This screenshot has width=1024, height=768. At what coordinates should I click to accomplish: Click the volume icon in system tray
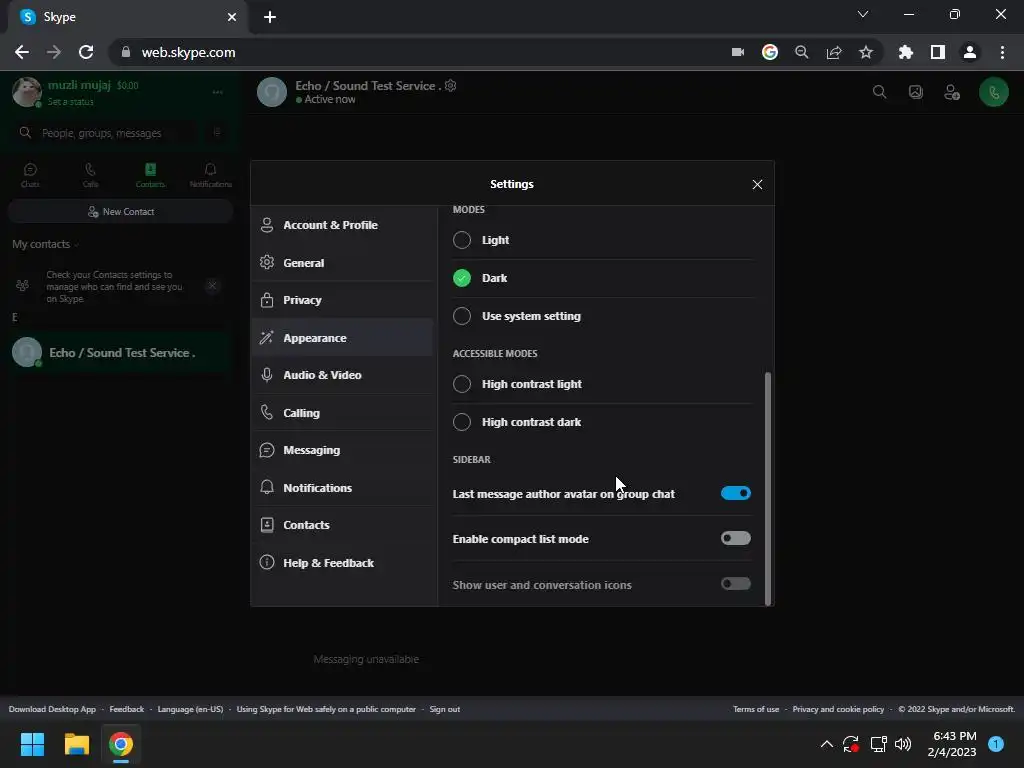pyautogui.click(x=903, y=744)
